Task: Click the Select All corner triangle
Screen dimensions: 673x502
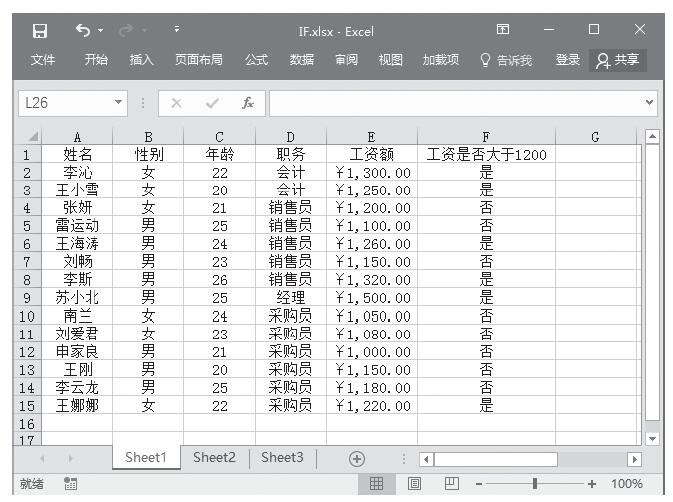Action: click(x=32, y=137)
